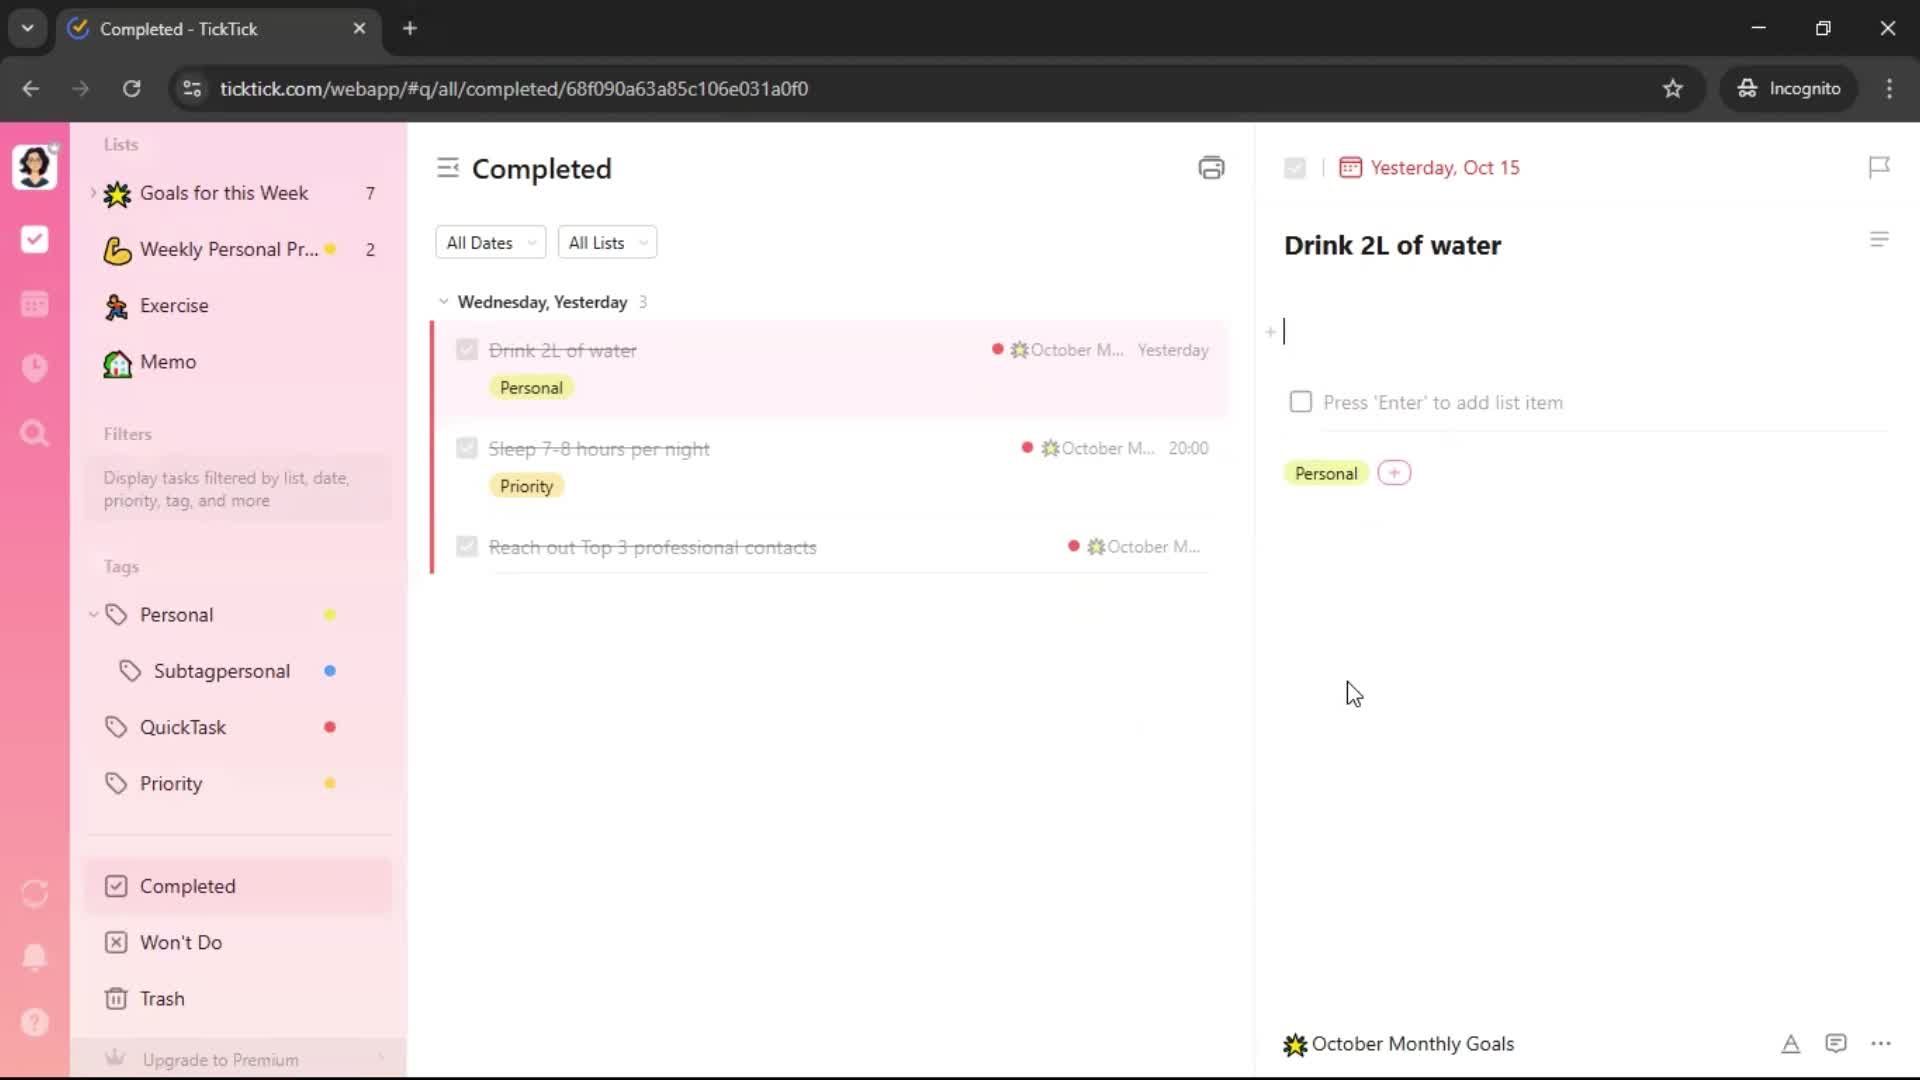Click the red color dot beside QuickTask tag
This screenshot has width=1920, height=1080.
pos(330,727)
